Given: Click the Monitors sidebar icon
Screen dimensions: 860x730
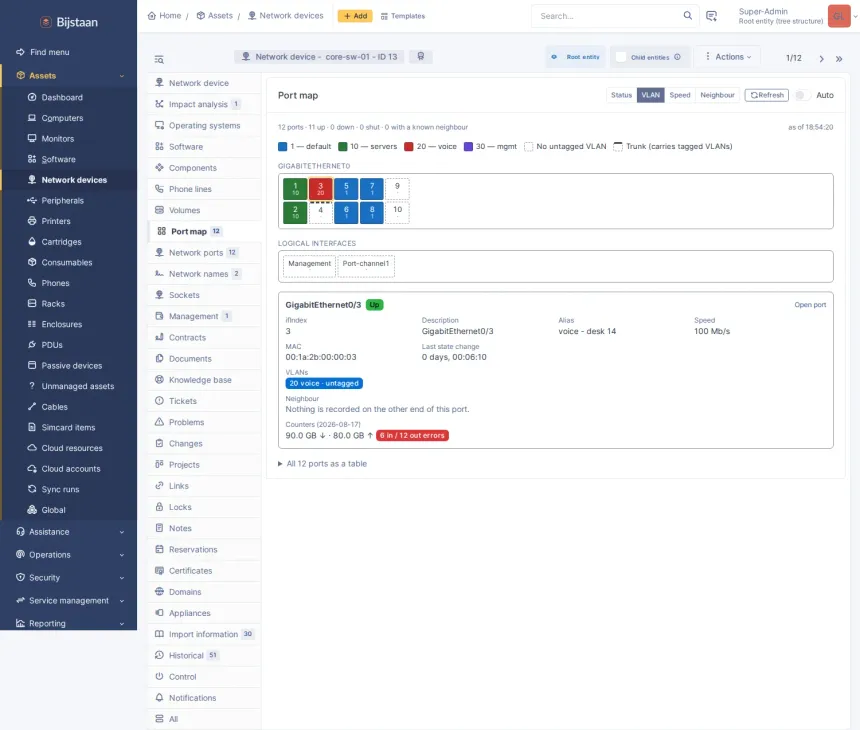Looking at the screenshot, I should point(32,138).
